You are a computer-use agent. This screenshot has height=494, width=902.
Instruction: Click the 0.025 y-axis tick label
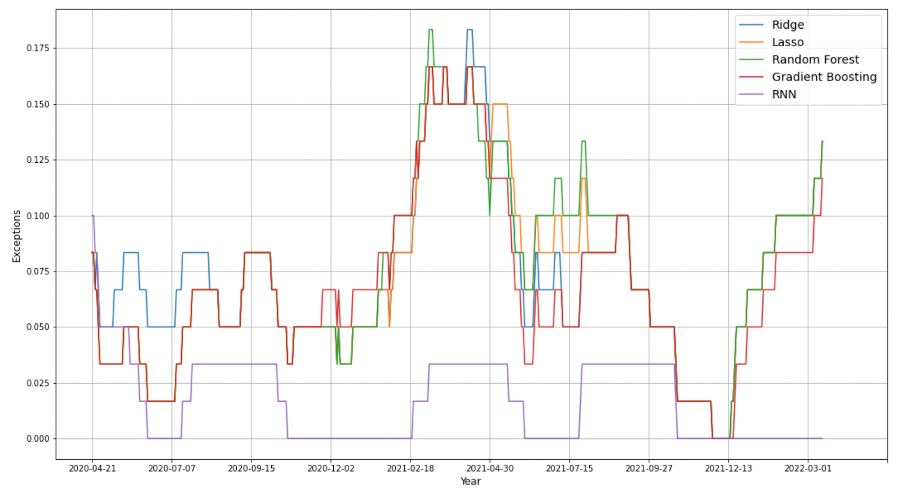(x=38, y=383)
